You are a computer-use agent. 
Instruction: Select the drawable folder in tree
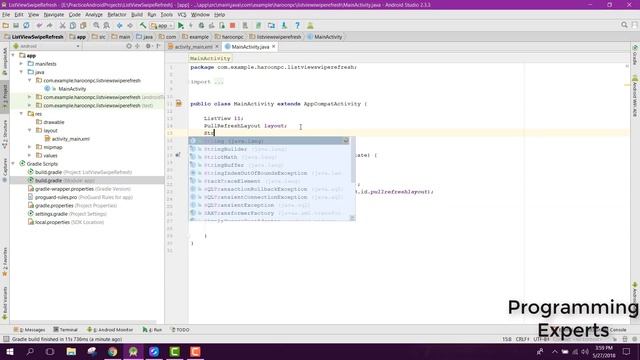point(54,122)
